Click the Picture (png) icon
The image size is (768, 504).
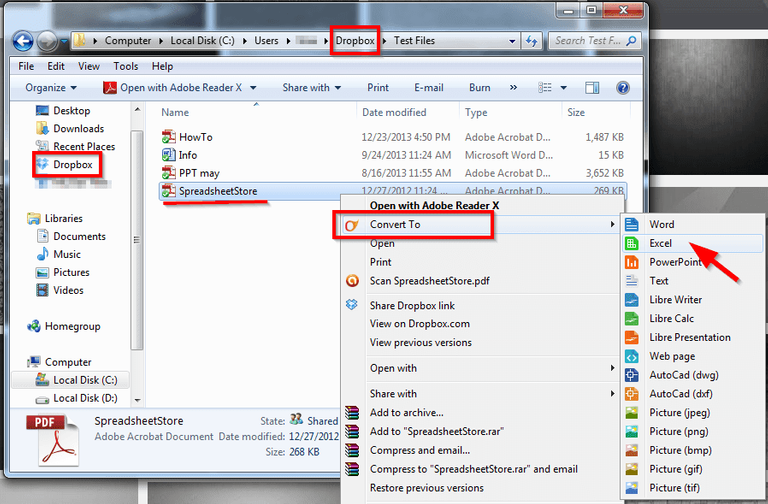click(x=632, y=432)
